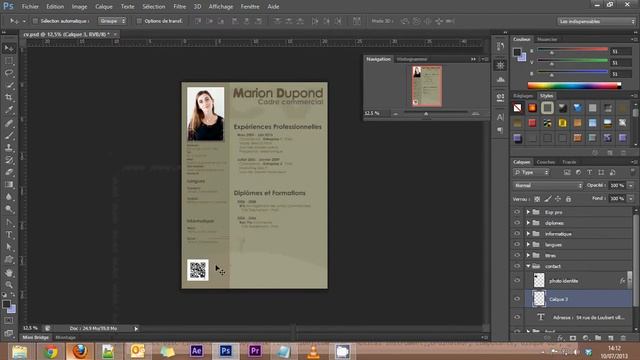
Task: Expand the Exp pro group
Action: [528, 212]
